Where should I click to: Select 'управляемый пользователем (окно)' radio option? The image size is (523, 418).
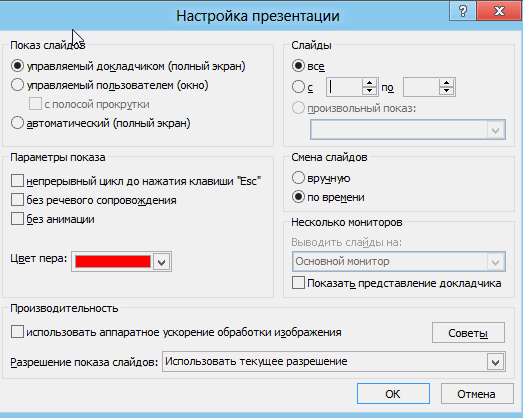17,85
